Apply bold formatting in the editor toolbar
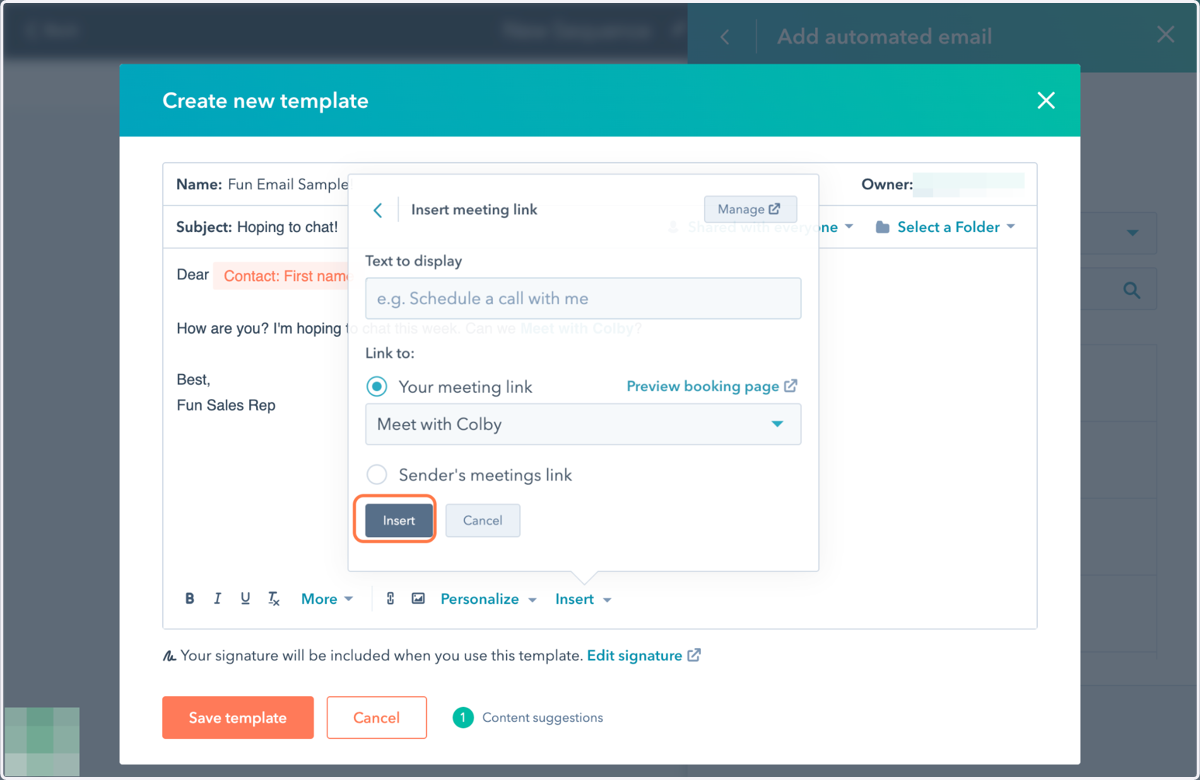Viewport: 1200px width, 780px height. click(x=189, y=599)
